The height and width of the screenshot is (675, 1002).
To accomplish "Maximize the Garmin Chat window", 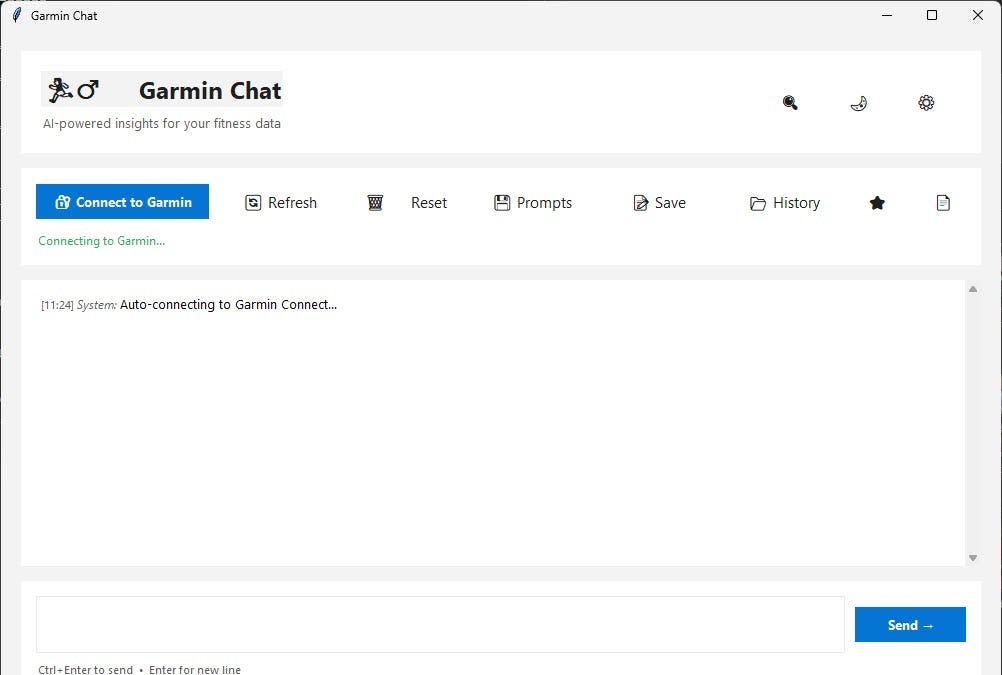I will tap(932, 15).
